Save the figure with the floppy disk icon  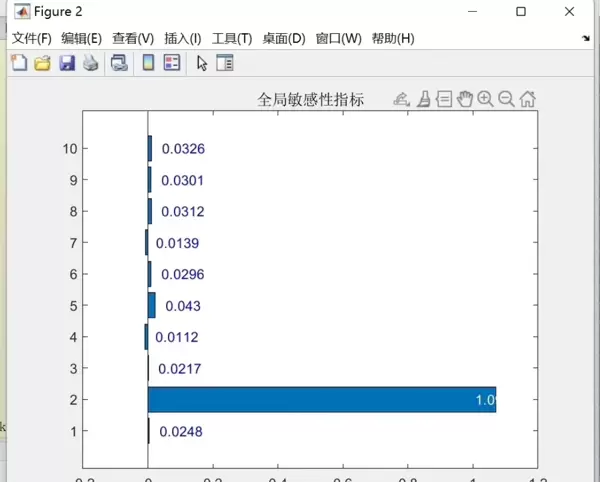pyautogui.click(x=67, y=63)
